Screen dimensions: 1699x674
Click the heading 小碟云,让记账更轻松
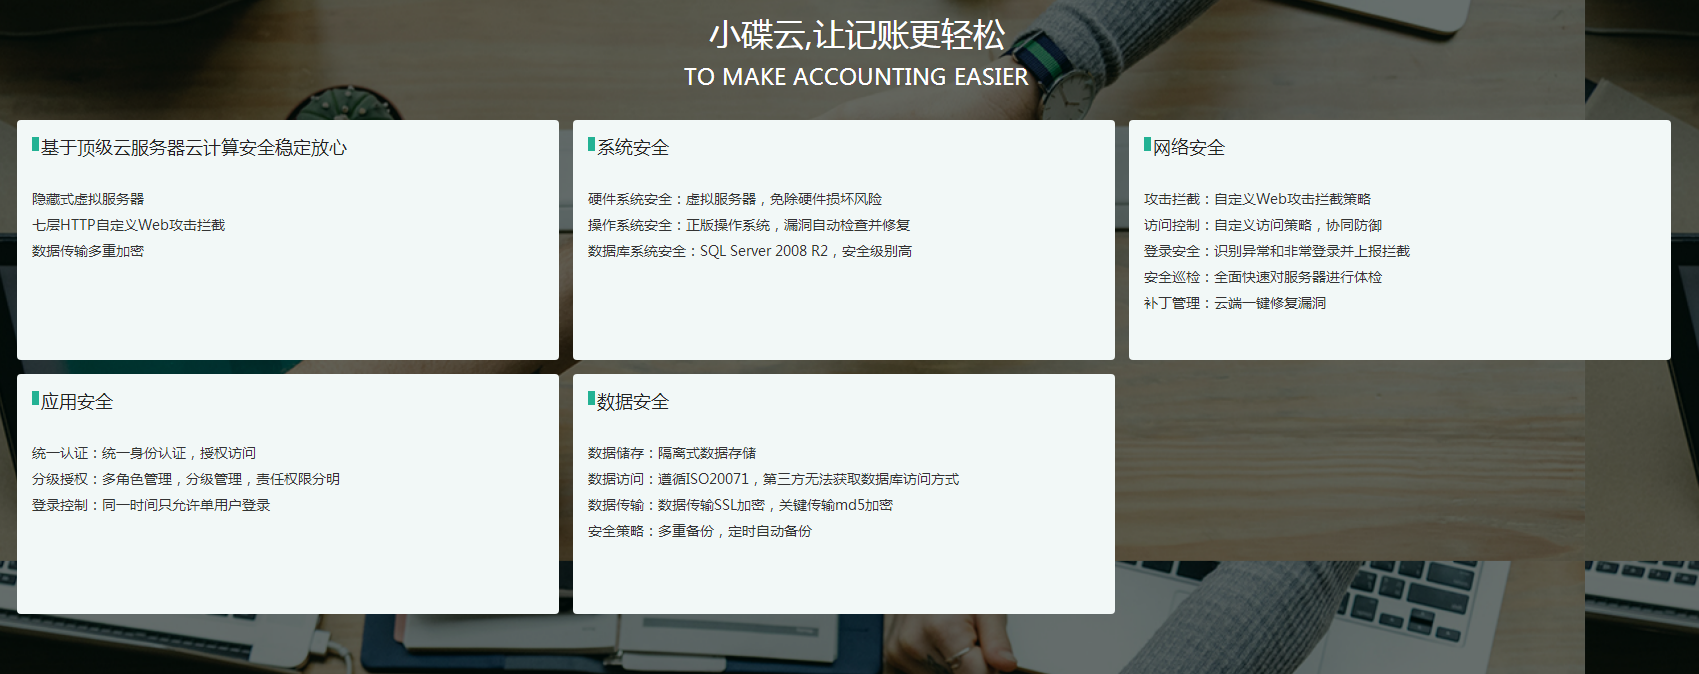[x=857, y=35]
